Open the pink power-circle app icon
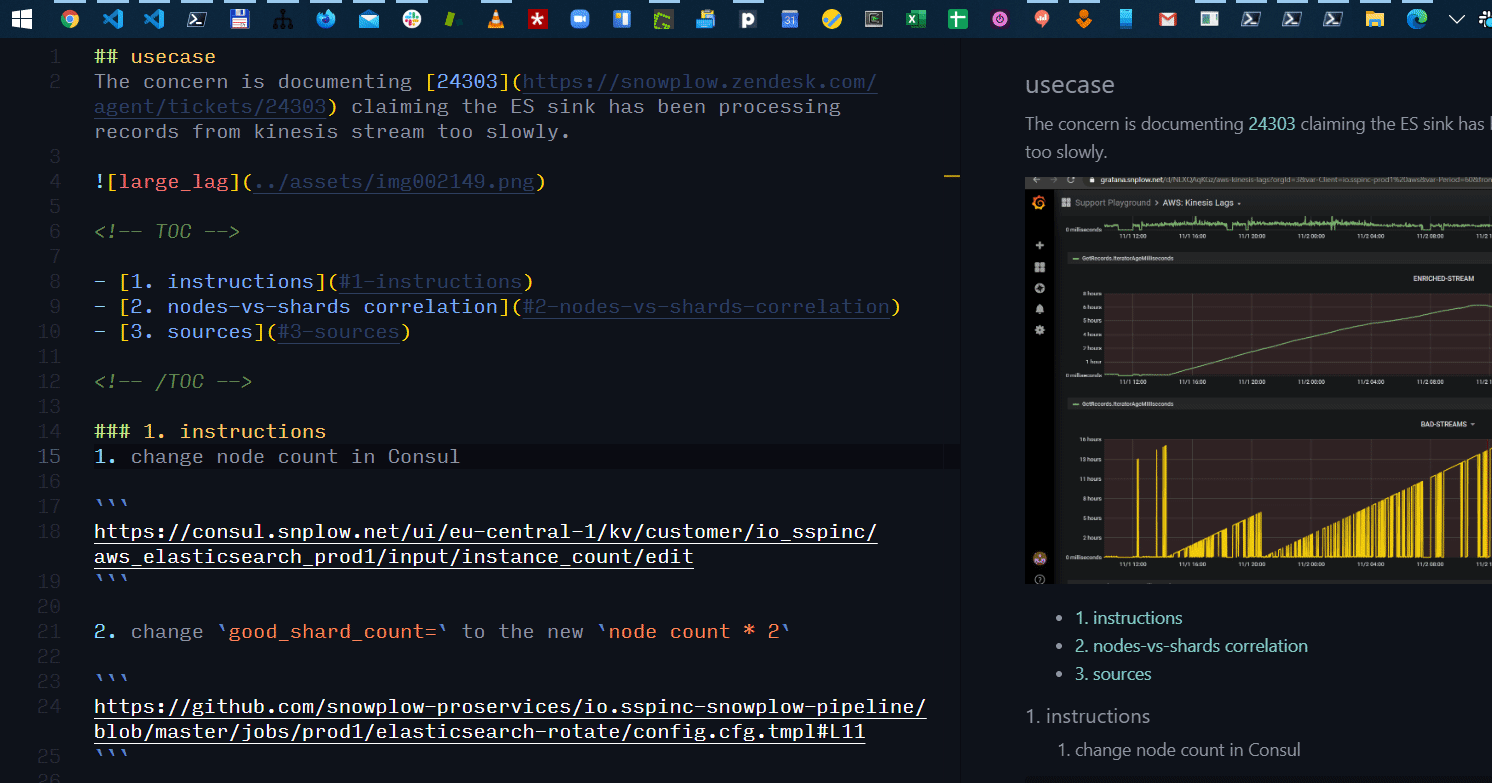 click(x=1000, y=18)
